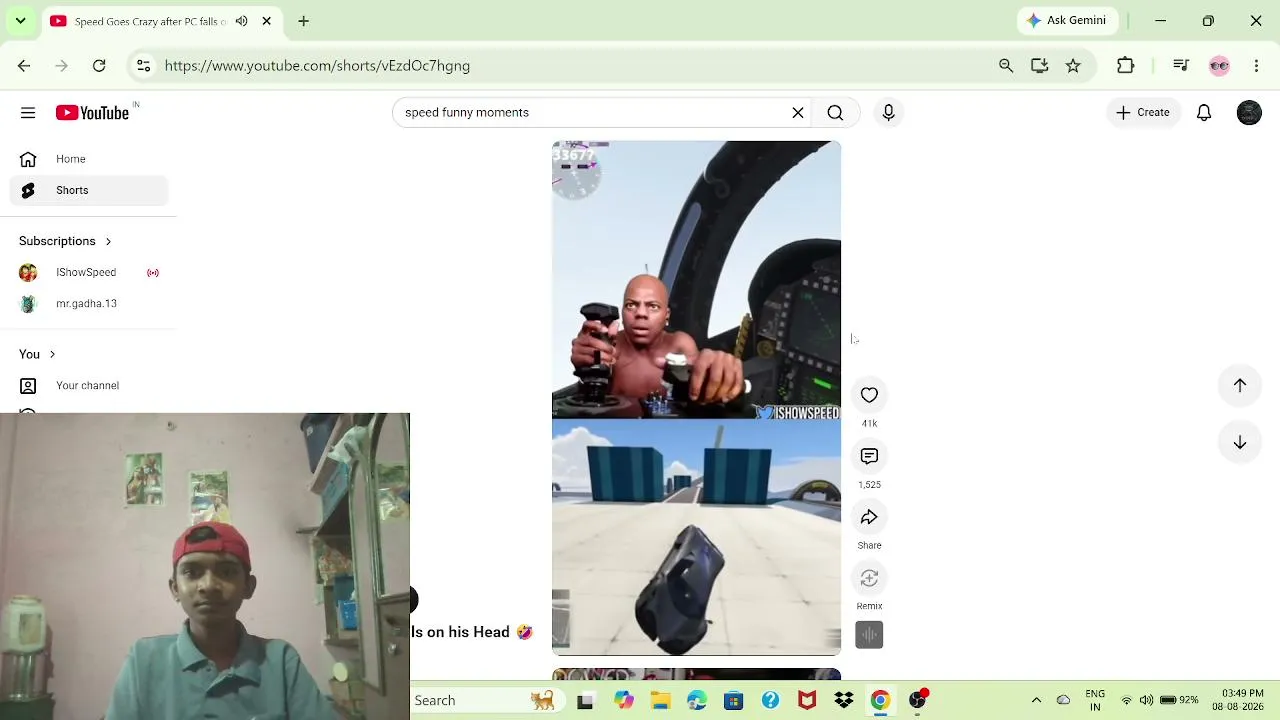This screenshot has height=720, width=1280.
Task: Install YouTube as an app
Action: point(1040,66)
